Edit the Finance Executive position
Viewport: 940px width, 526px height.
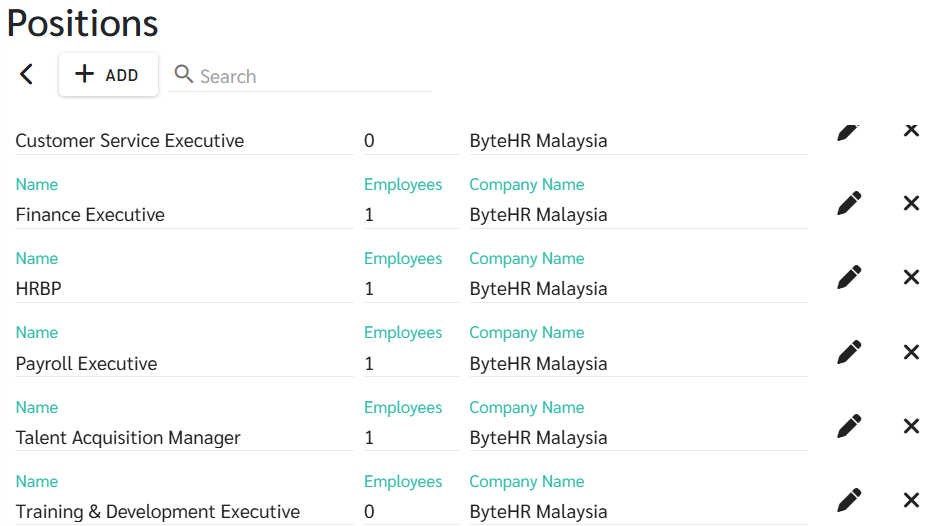tap(849, 203)
